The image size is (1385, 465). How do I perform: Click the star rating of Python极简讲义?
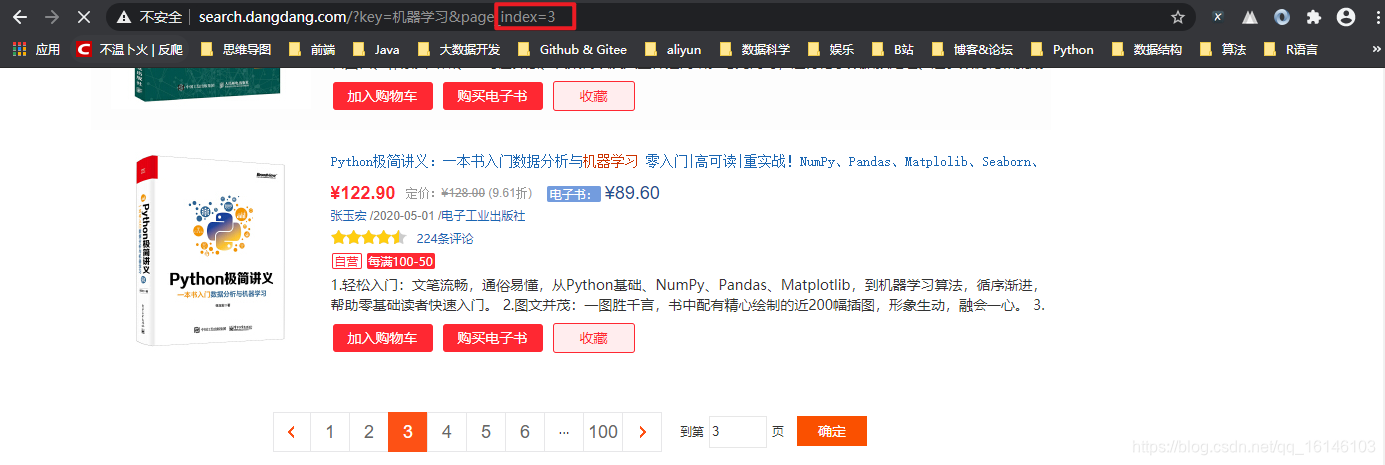coord(368,238)
